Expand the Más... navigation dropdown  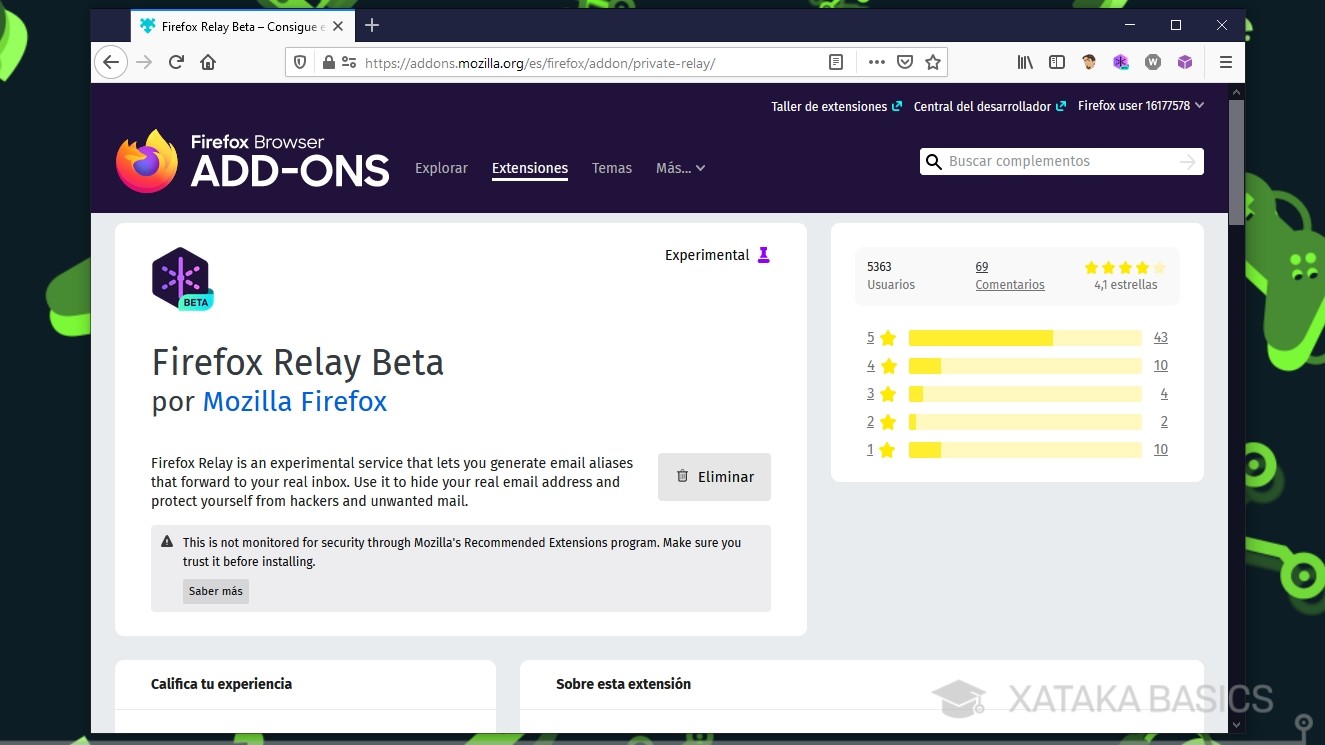coord(680,168)
